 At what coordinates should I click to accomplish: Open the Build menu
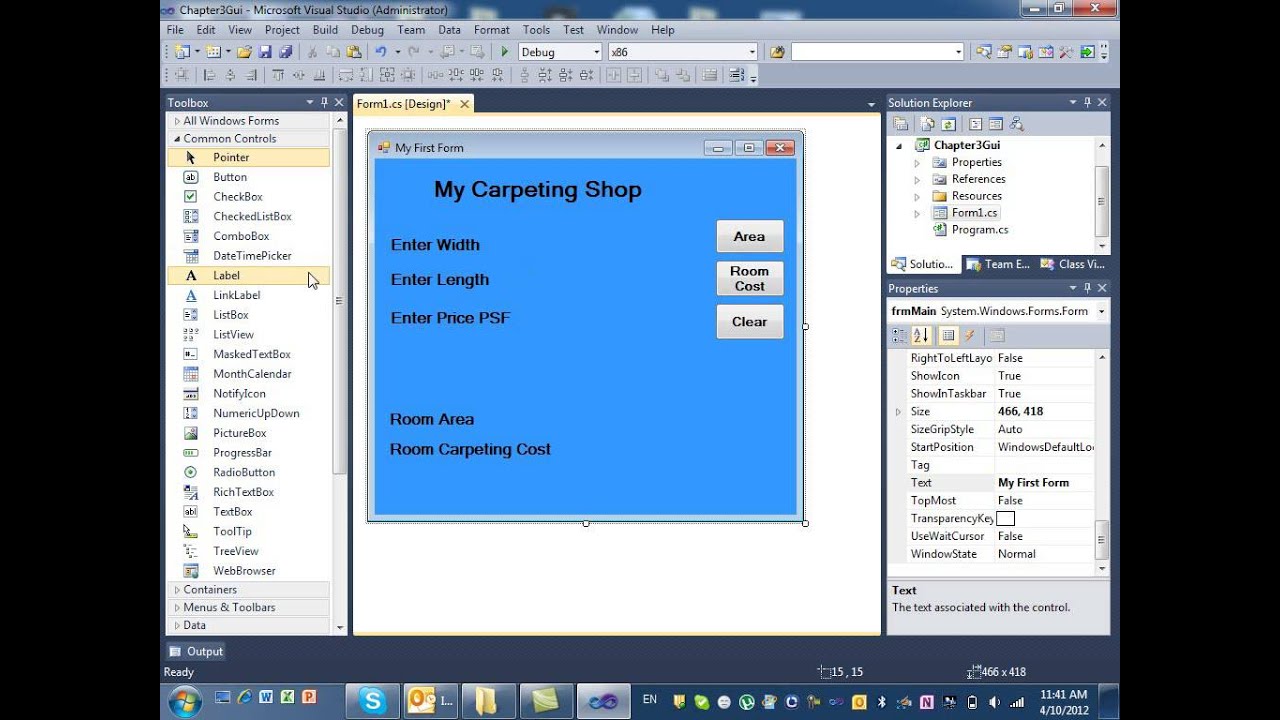point(325,30)
